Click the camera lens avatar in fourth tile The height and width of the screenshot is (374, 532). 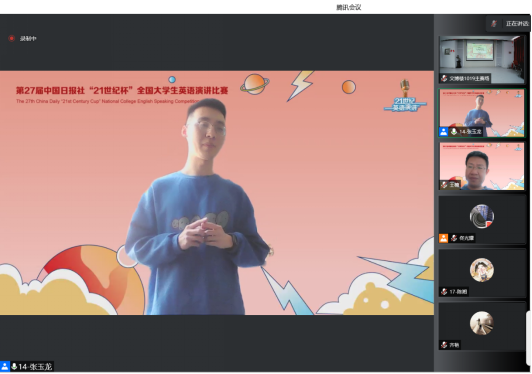[482, 216]
